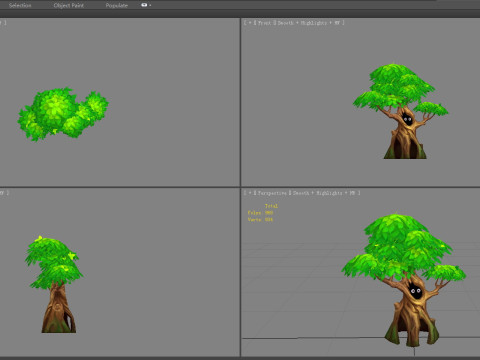Click the yellow Total statistics heading
Viewport: 480px width, 360px height.
coord(271,206)
